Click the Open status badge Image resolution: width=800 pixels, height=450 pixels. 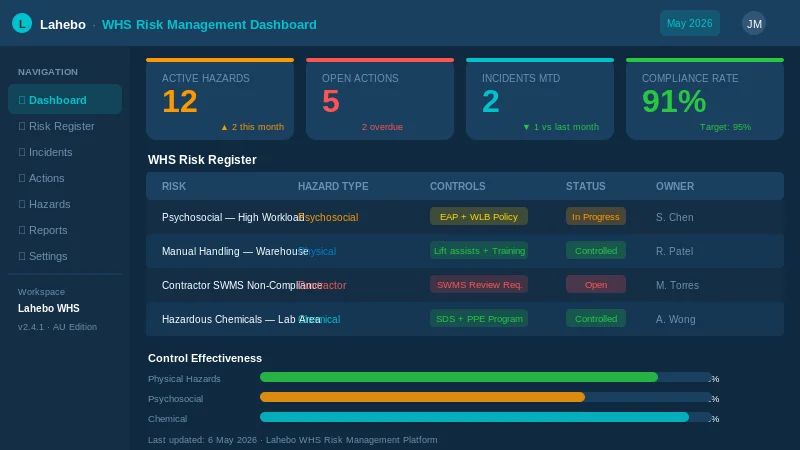595,285
